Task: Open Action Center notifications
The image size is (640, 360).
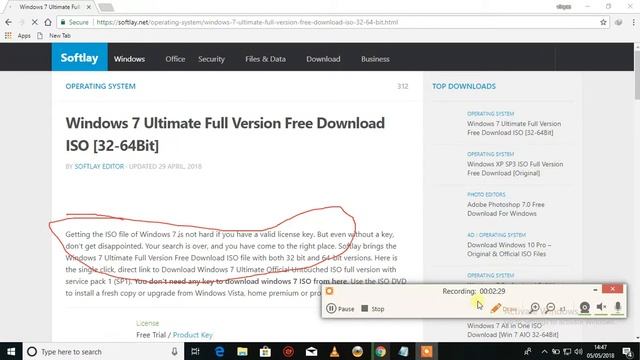Action: [x=628, y=351]
